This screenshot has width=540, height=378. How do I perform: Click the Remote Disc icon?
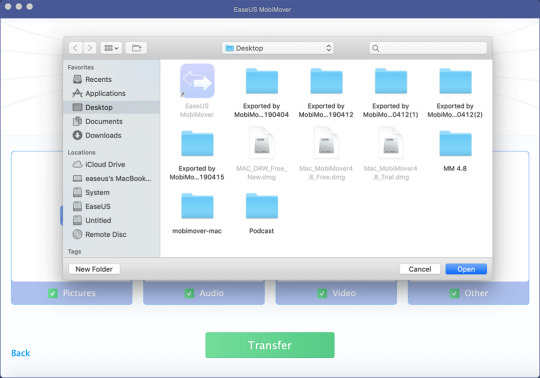(x=77, y=234)
